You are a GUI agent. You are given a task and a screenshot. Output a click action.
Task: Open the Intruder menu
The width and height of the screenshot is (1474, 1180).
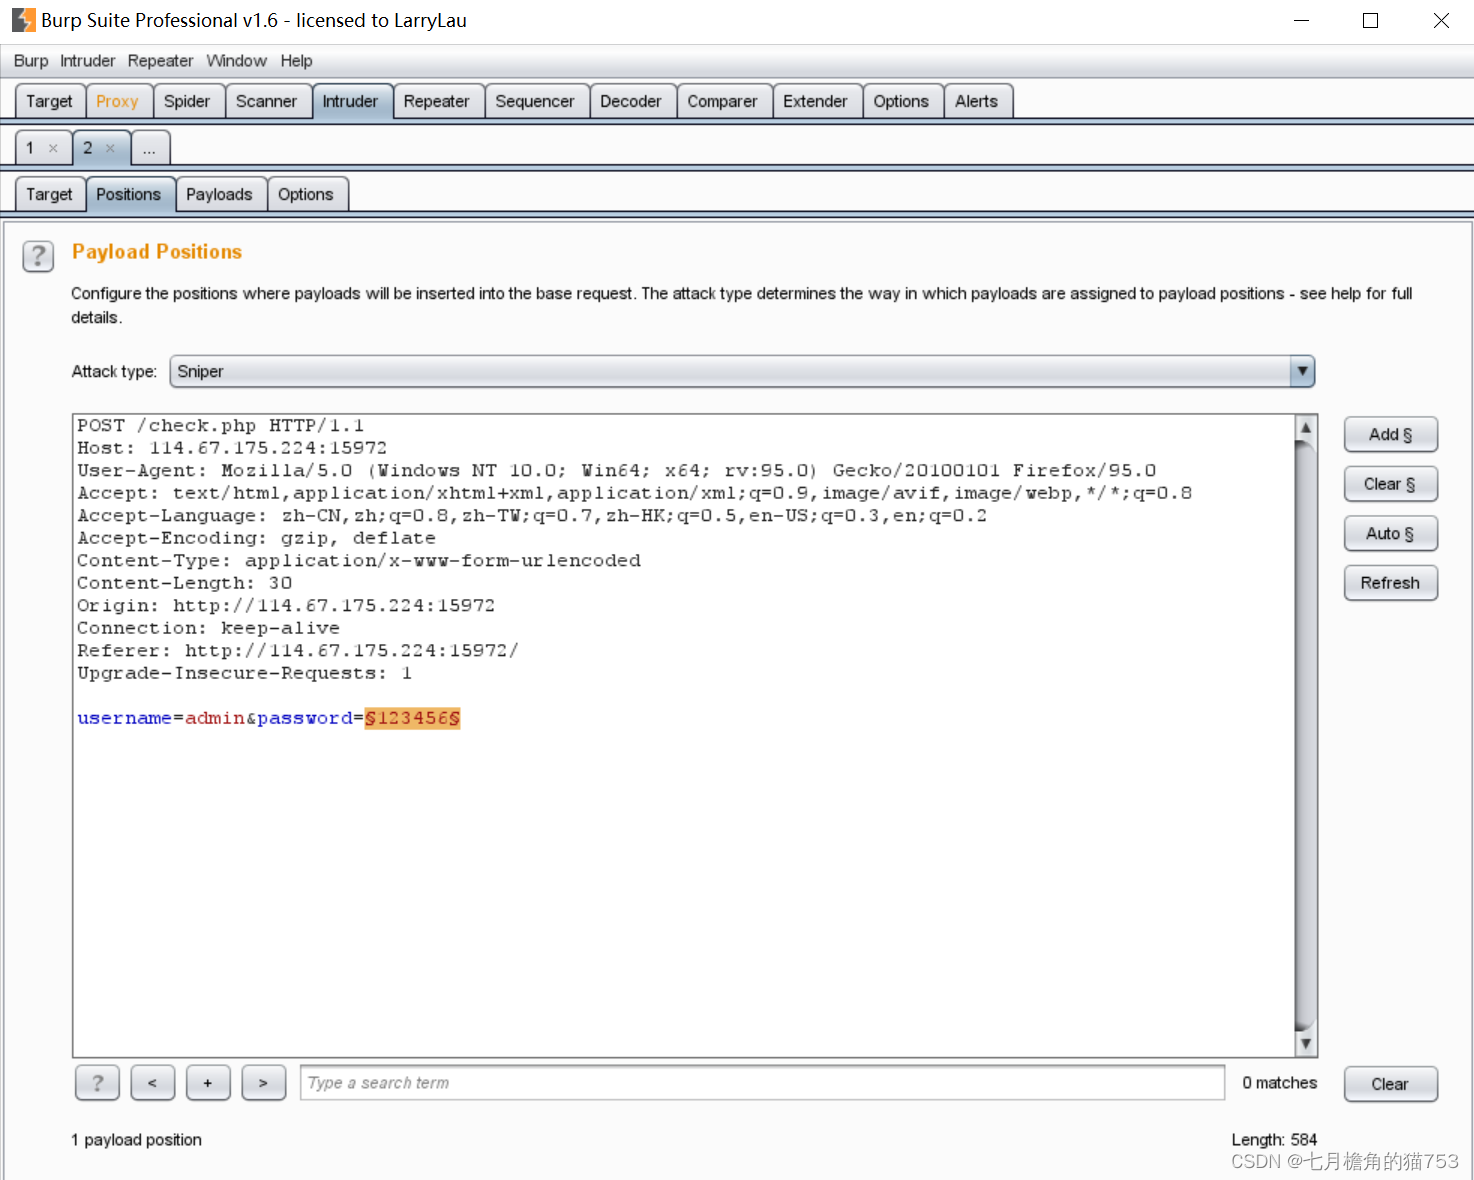click(x=87, y=61)
